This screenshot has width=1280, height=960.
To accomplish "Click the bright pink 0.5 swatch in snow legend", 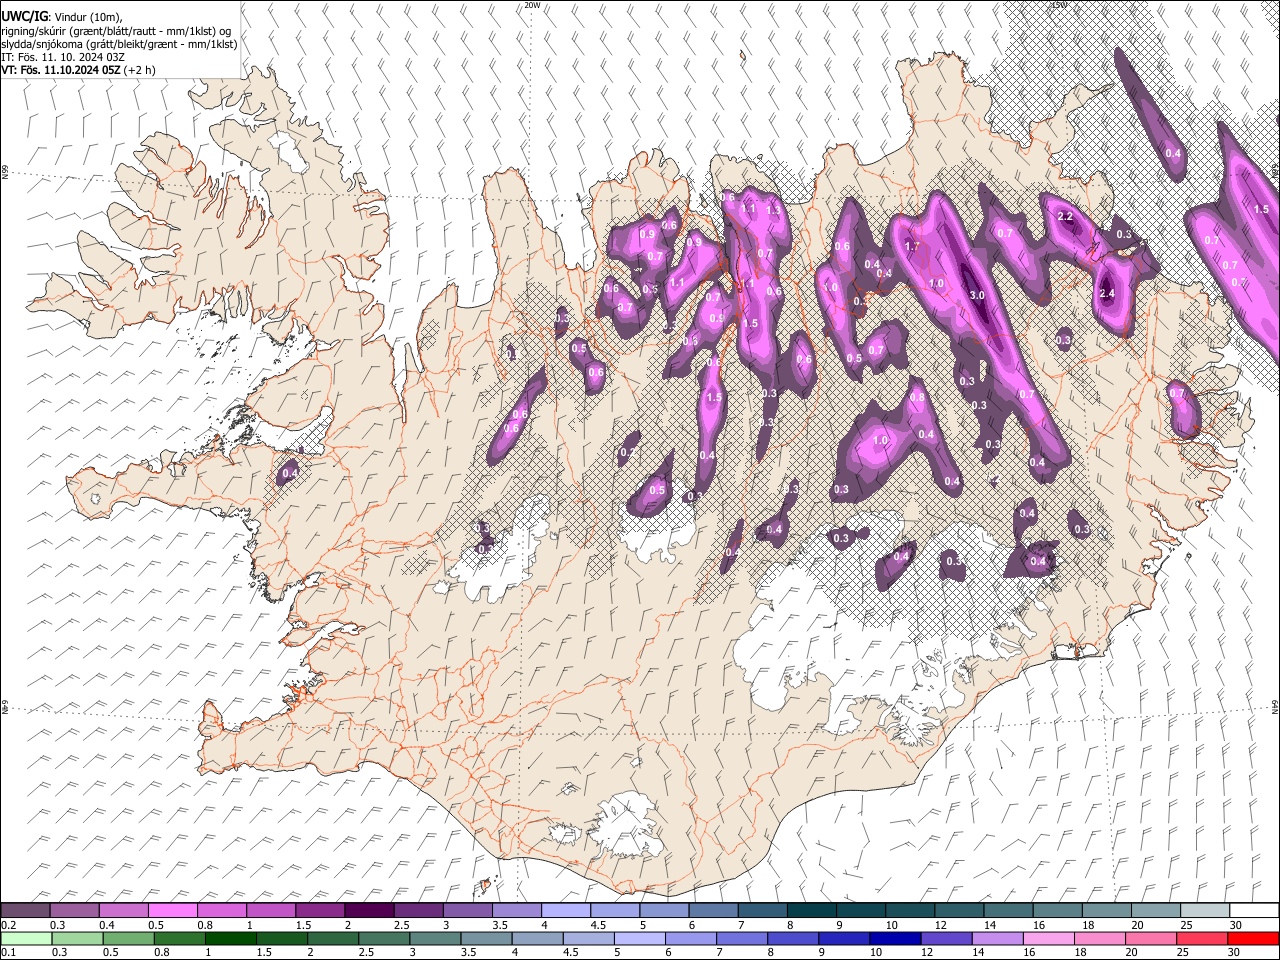I will [173, 910].
